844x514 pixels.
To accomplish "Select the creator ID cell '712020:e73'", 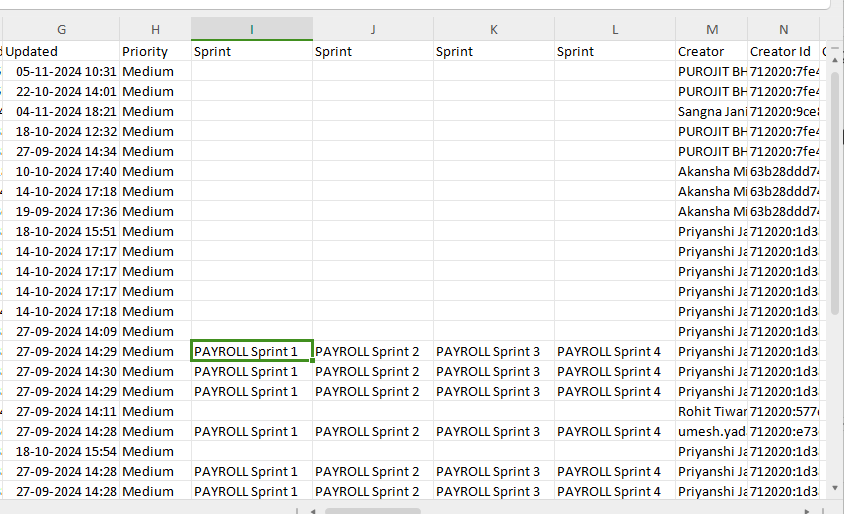I will point(783,432).
